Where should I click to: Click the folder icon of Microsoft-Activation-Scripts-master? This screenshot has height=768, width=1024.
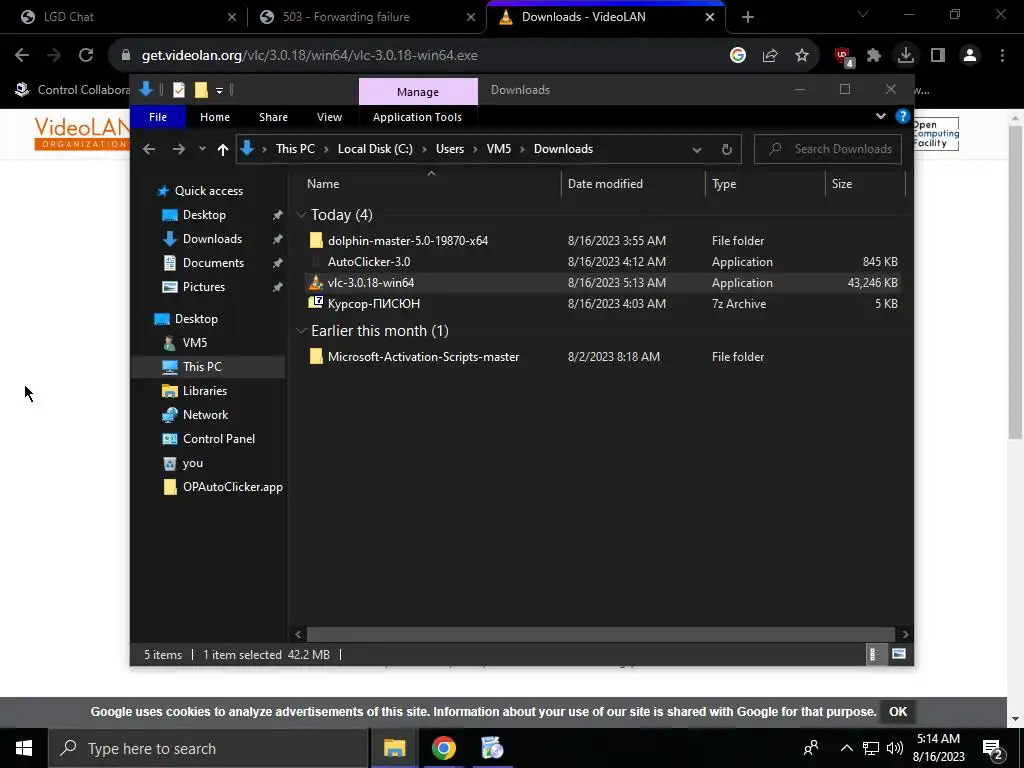[x=316, y=357]
